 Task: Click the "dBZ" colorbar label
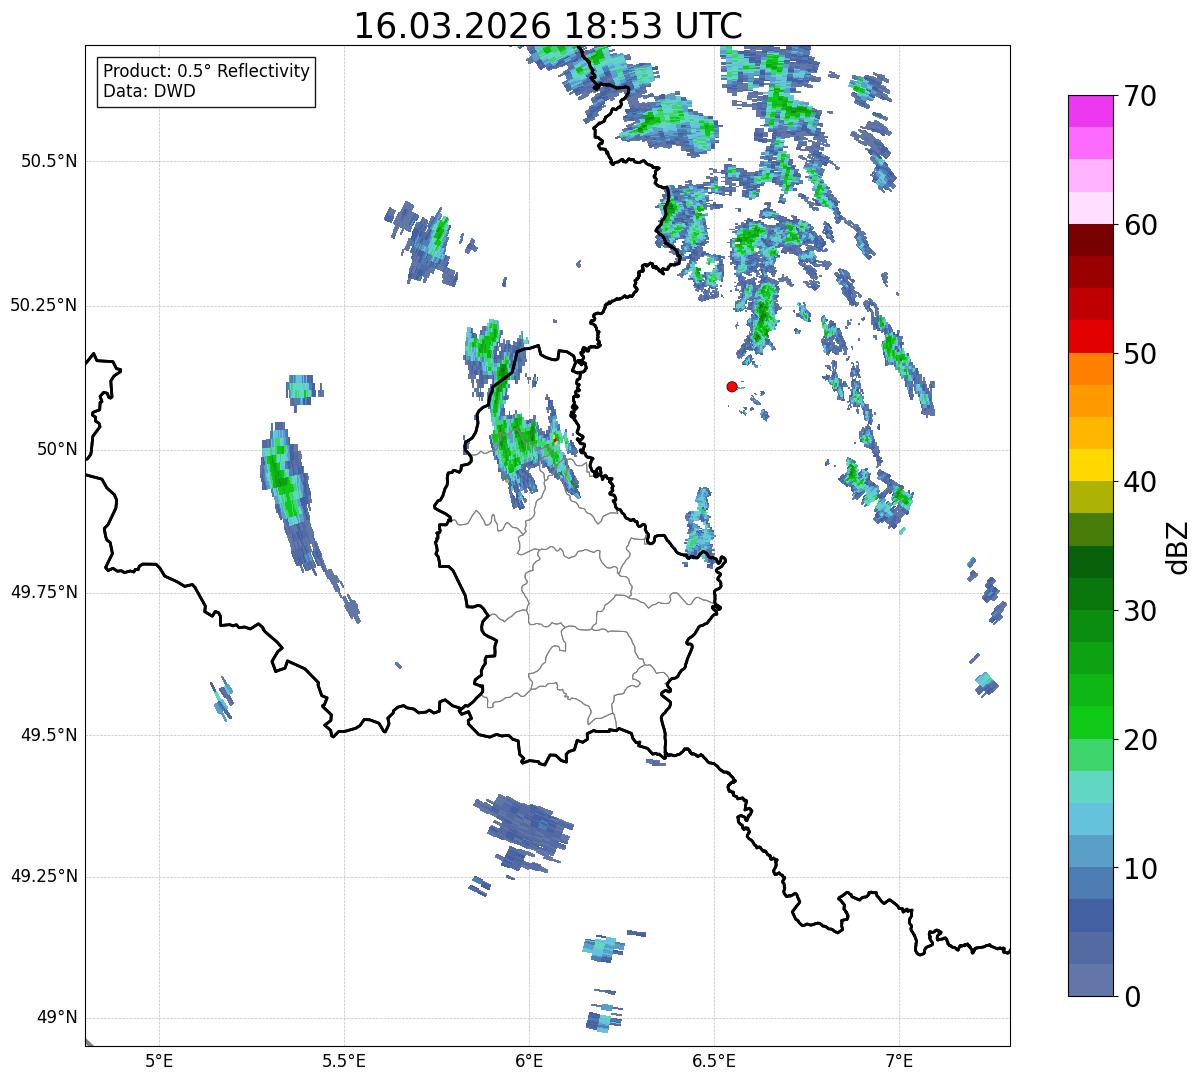point(1178,546)
